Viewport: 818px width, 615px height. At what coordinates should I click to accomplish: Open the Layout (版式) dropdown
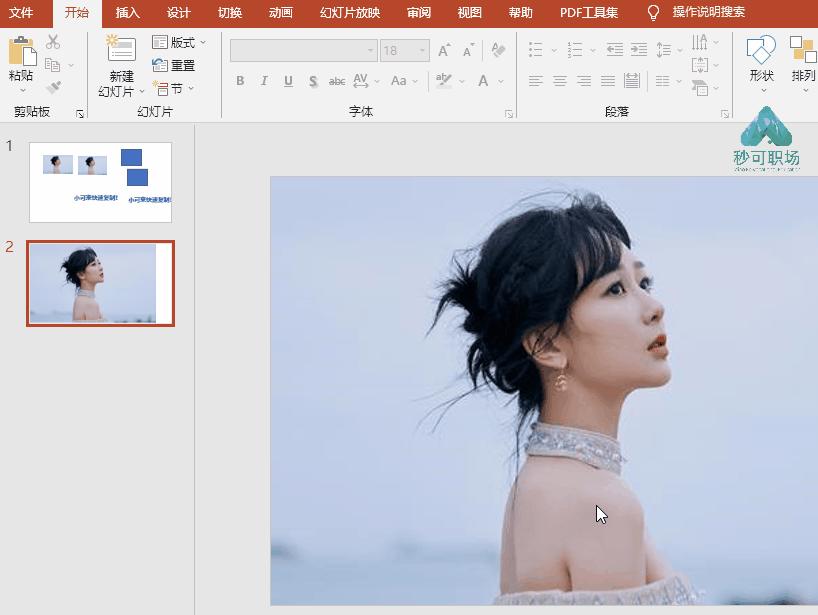pos(179,42)
